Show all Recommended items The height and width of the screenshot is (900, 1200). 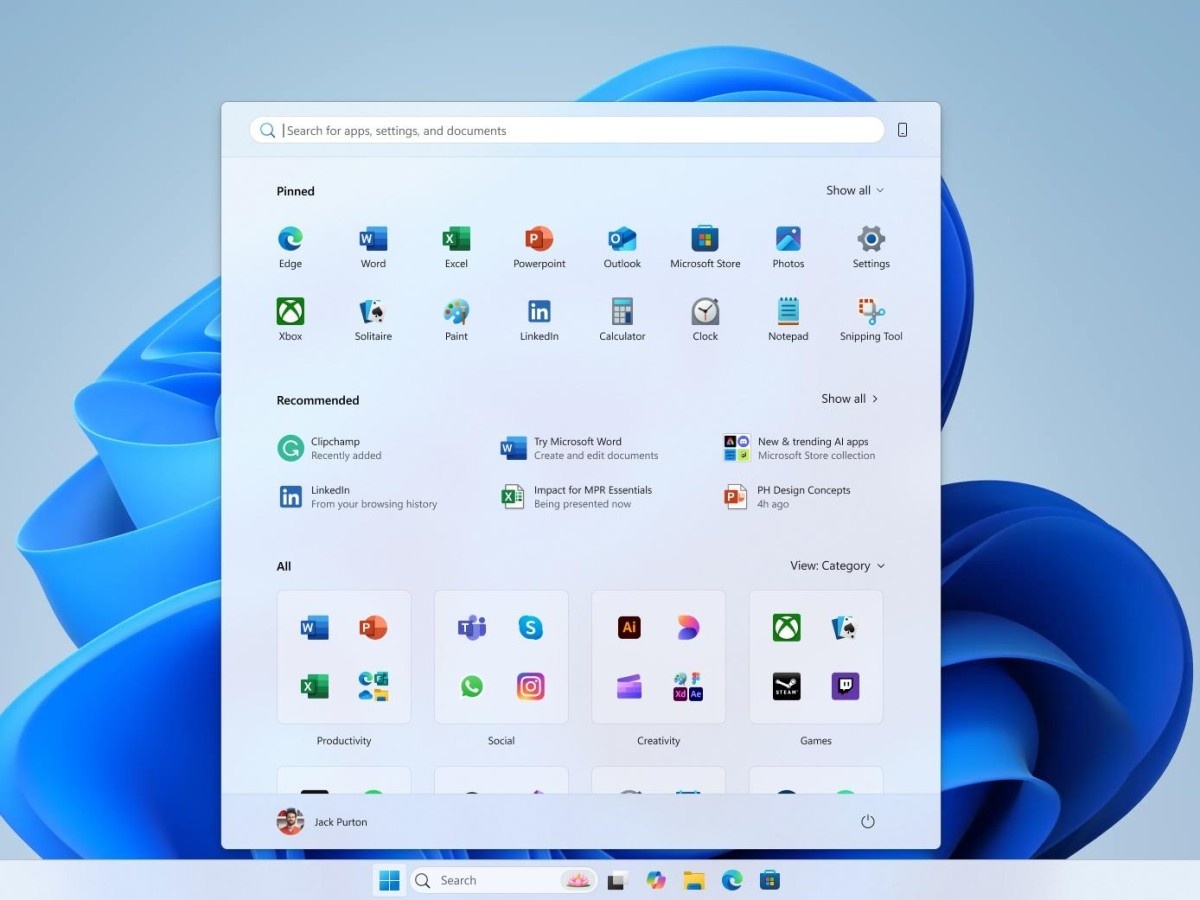(849, 398)
